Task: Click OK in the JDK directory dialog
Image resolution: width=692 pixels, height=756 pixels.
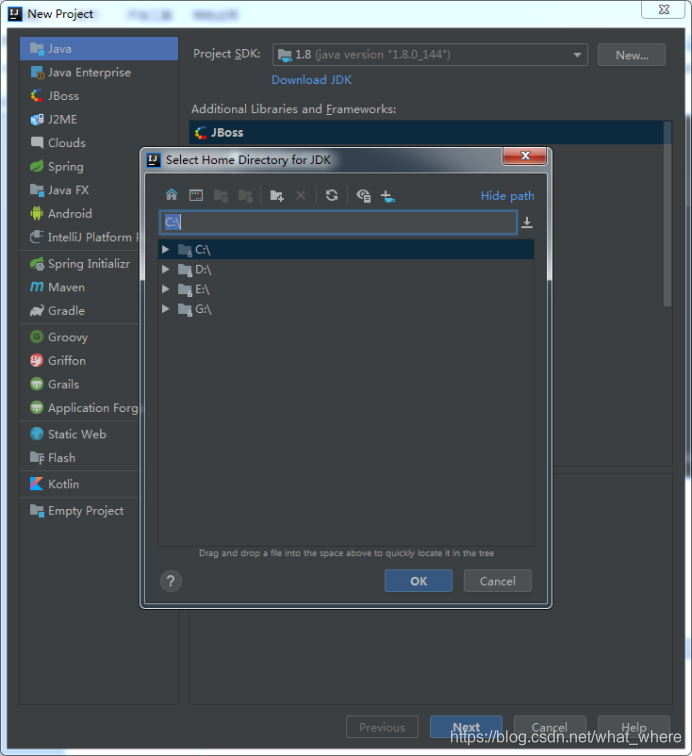Action: click(x=419, y=581)
